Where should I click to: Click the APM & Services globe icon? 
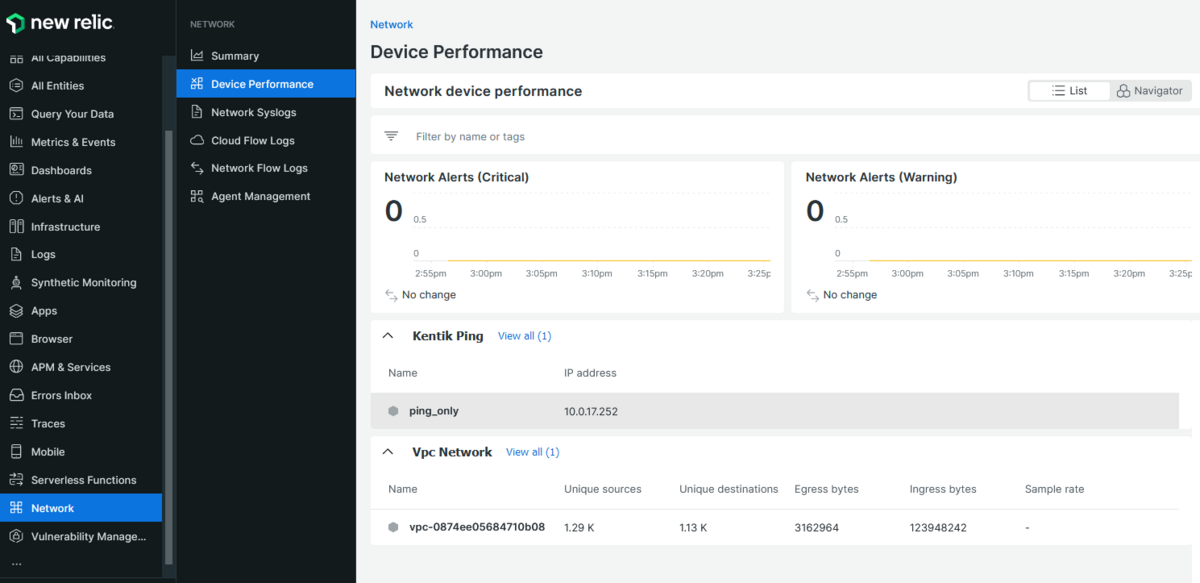point(16,367)
